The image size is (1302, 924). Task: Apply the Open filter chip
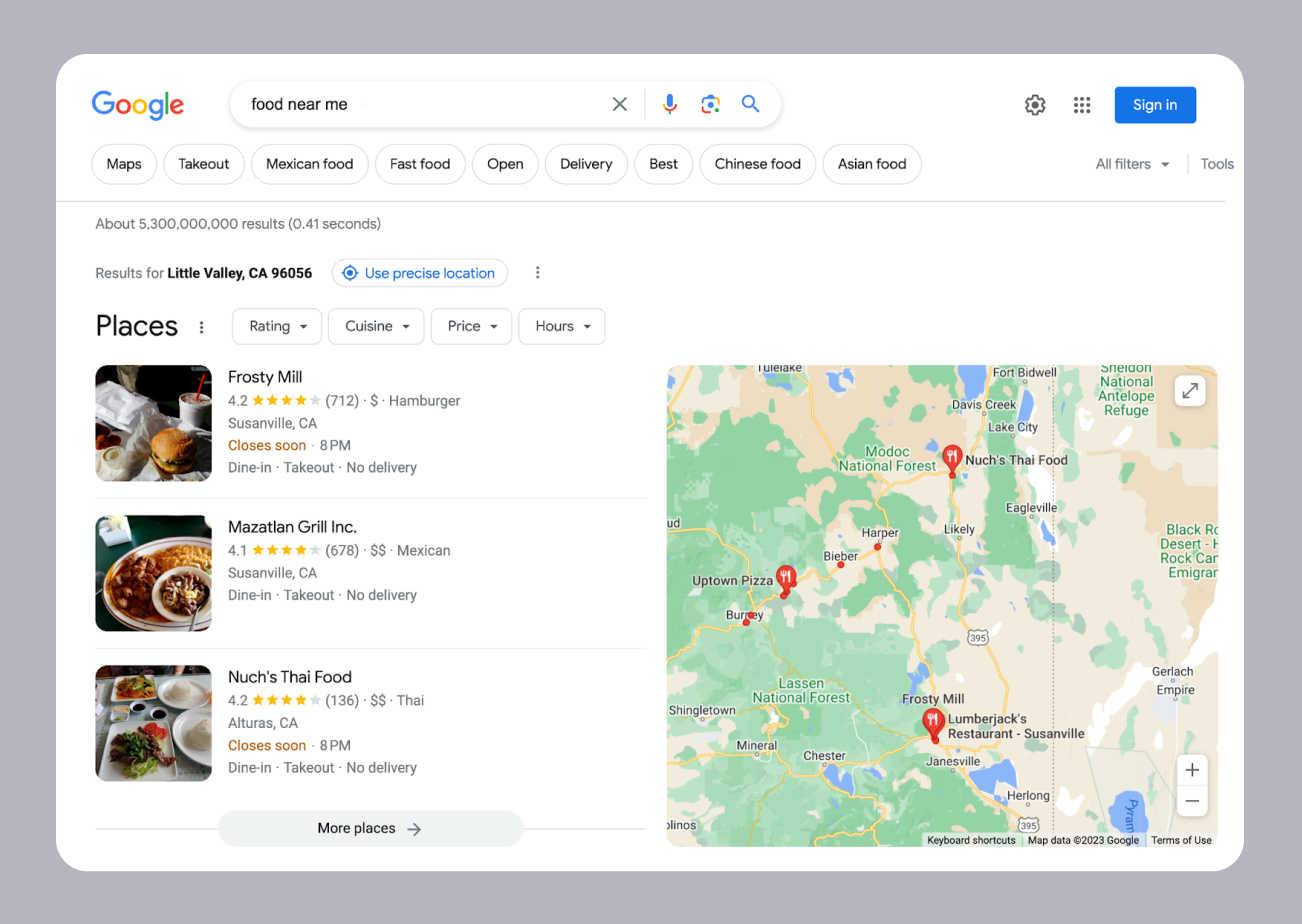click(505, 164)
